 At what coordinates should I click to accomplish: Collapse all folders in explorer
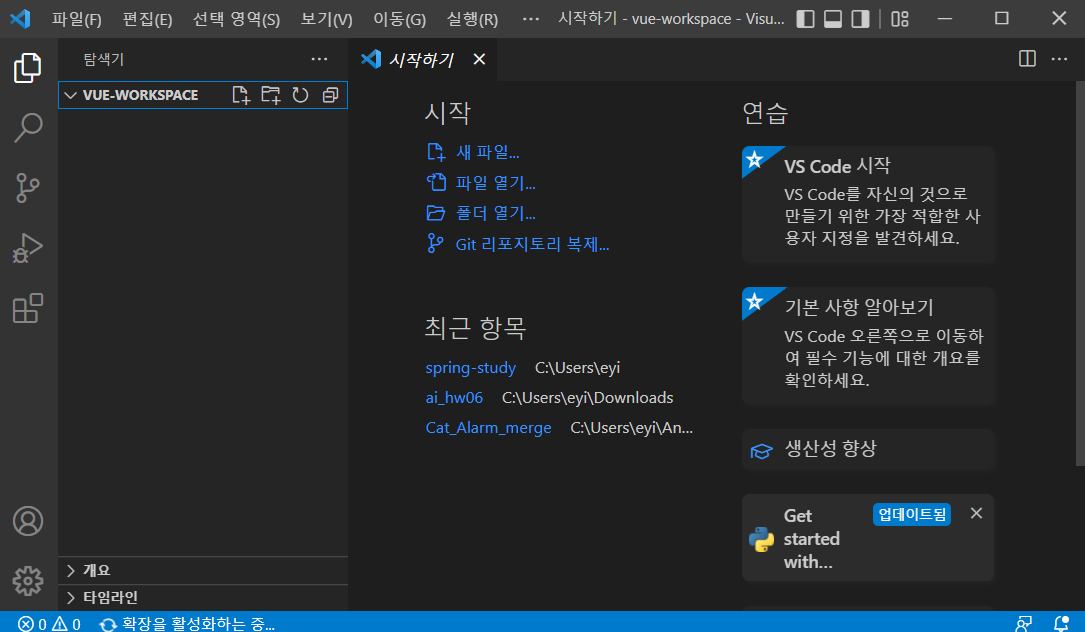(331, 95)
